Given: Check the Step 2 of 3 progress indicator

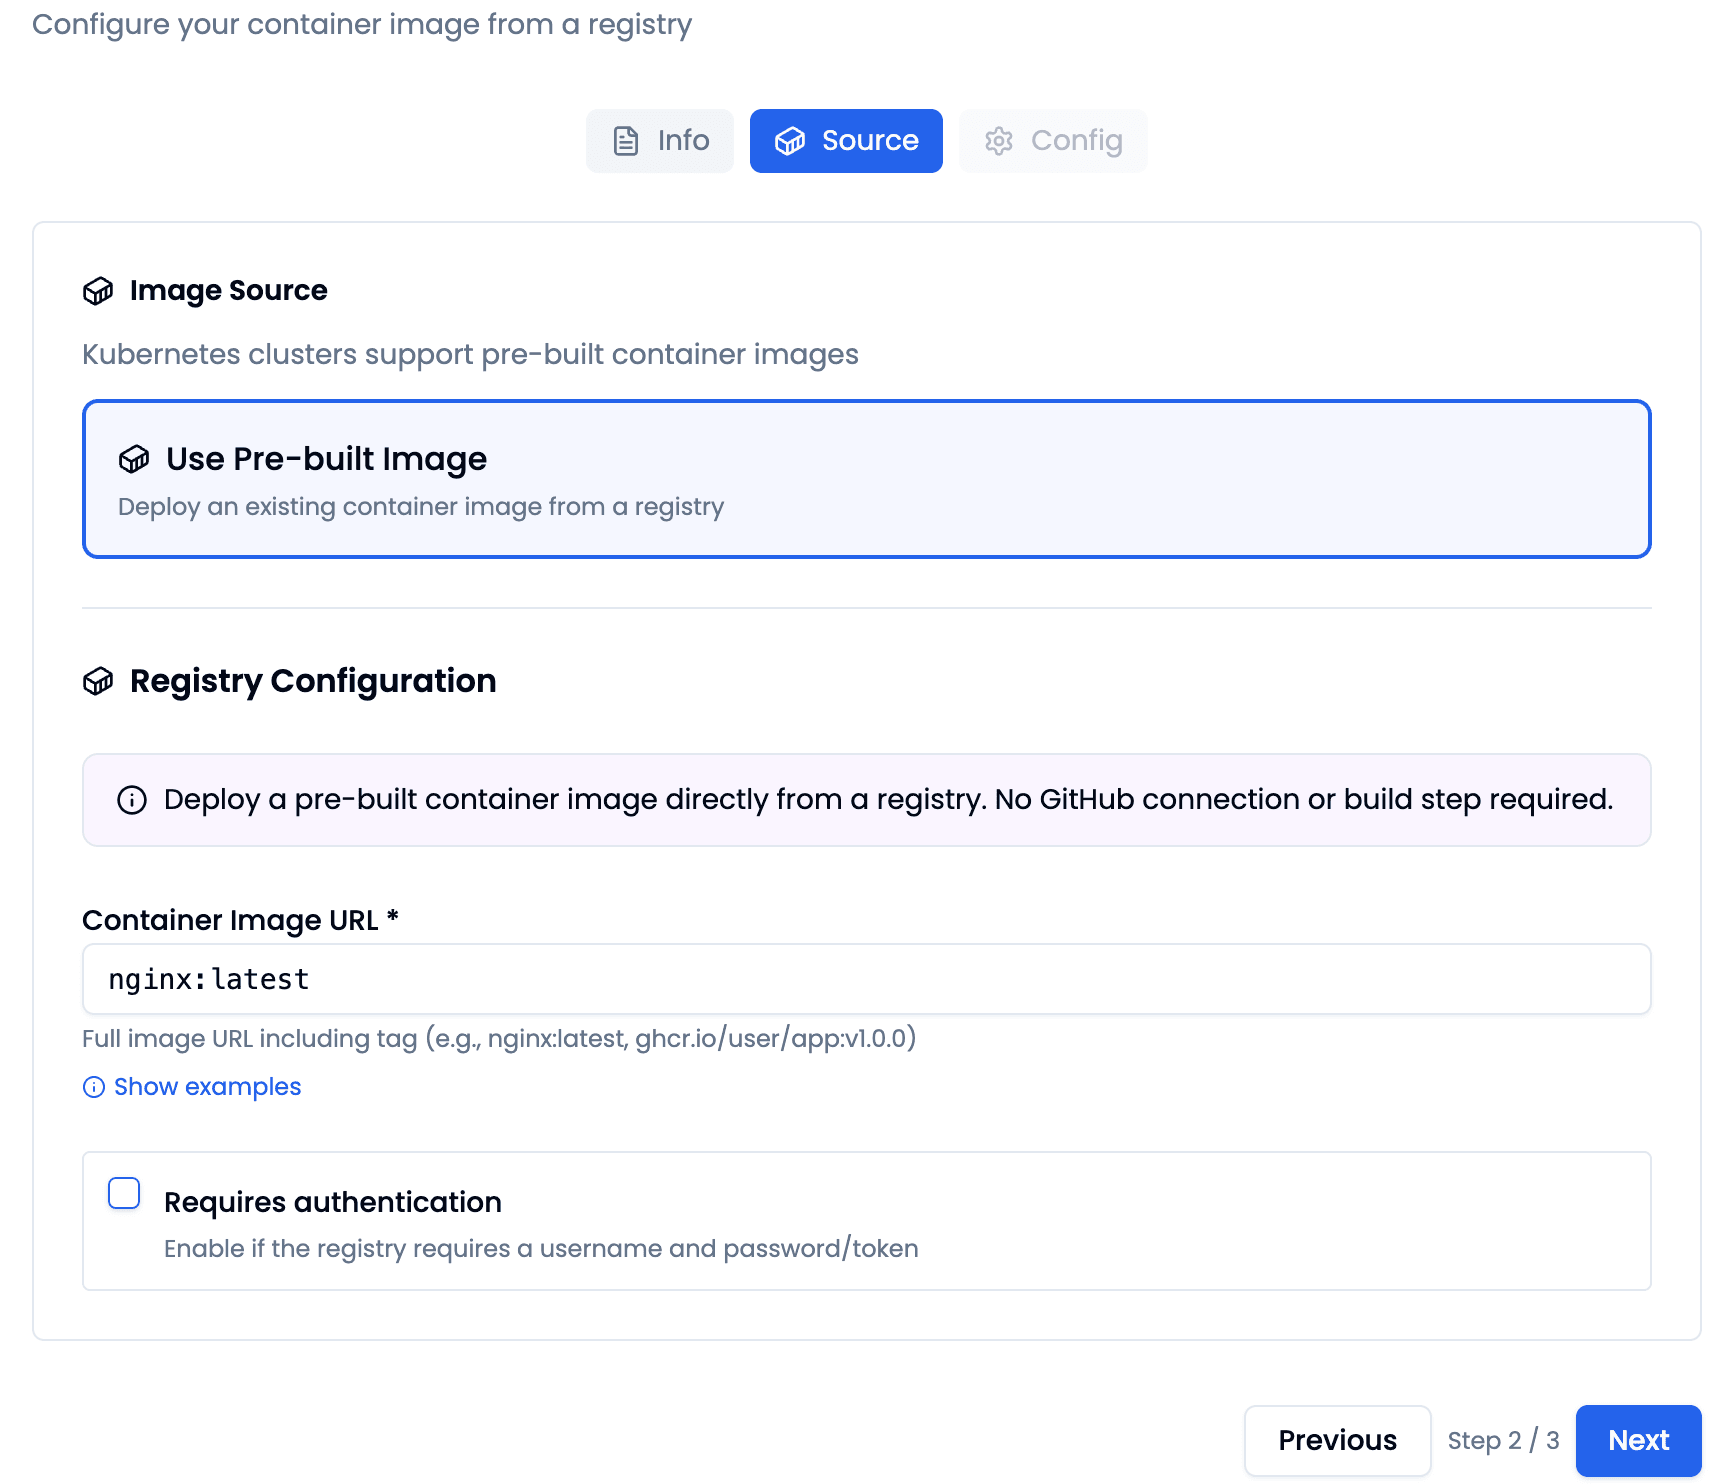Looking at the screenshot, I should pos(1504,1440).
